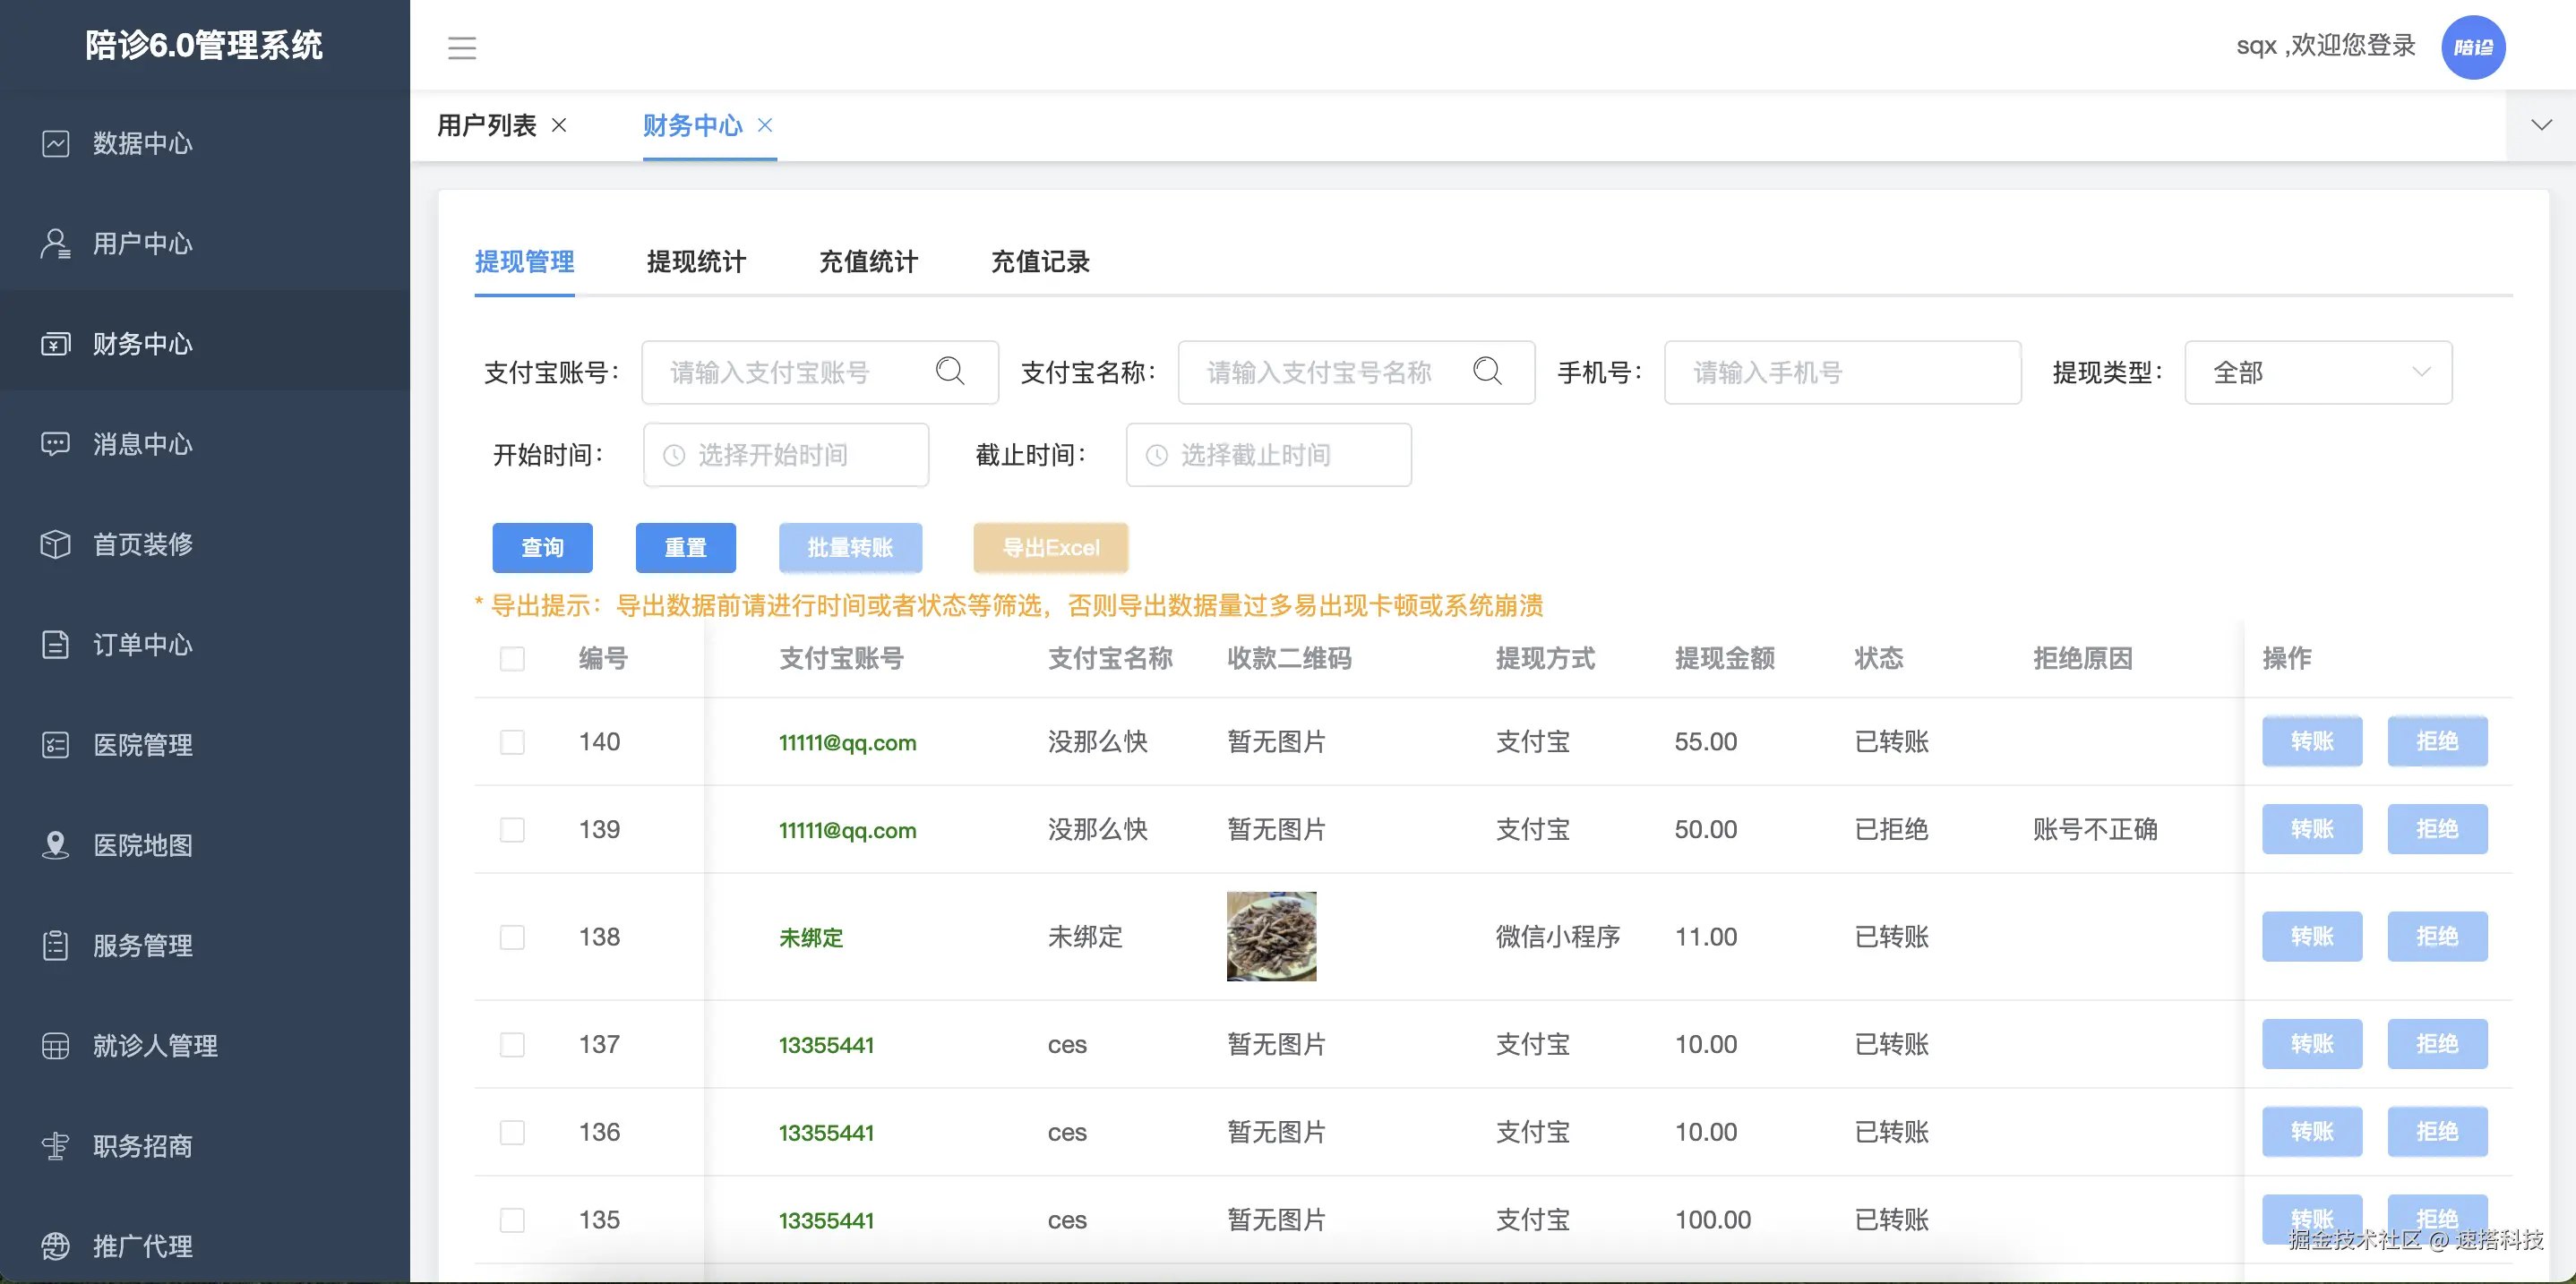Image resolution: width=2576 pixels, height=1284 pixels.
Task: Open the 提现类型 dropdown showing 全部
Action: pyautogui.click(x=2318, y=372)
